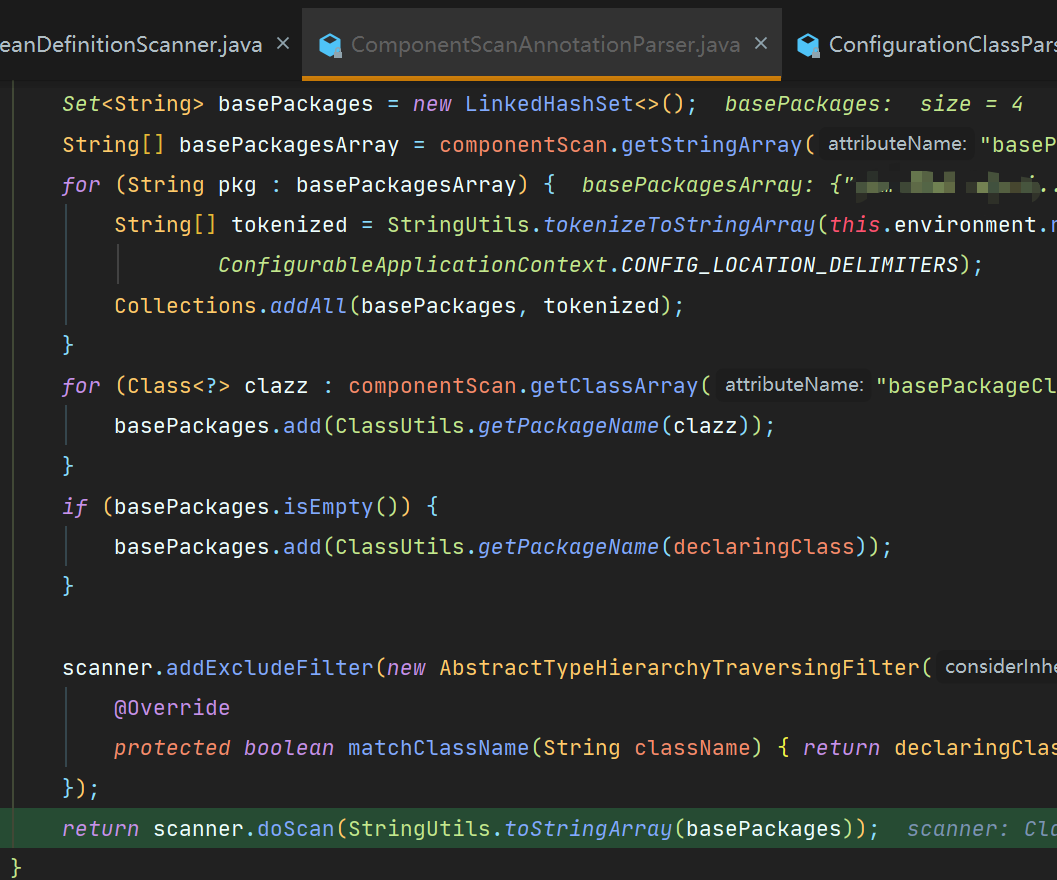Click getPackageName(clazz) call
1057x880 pixels.
coord(615,426)
